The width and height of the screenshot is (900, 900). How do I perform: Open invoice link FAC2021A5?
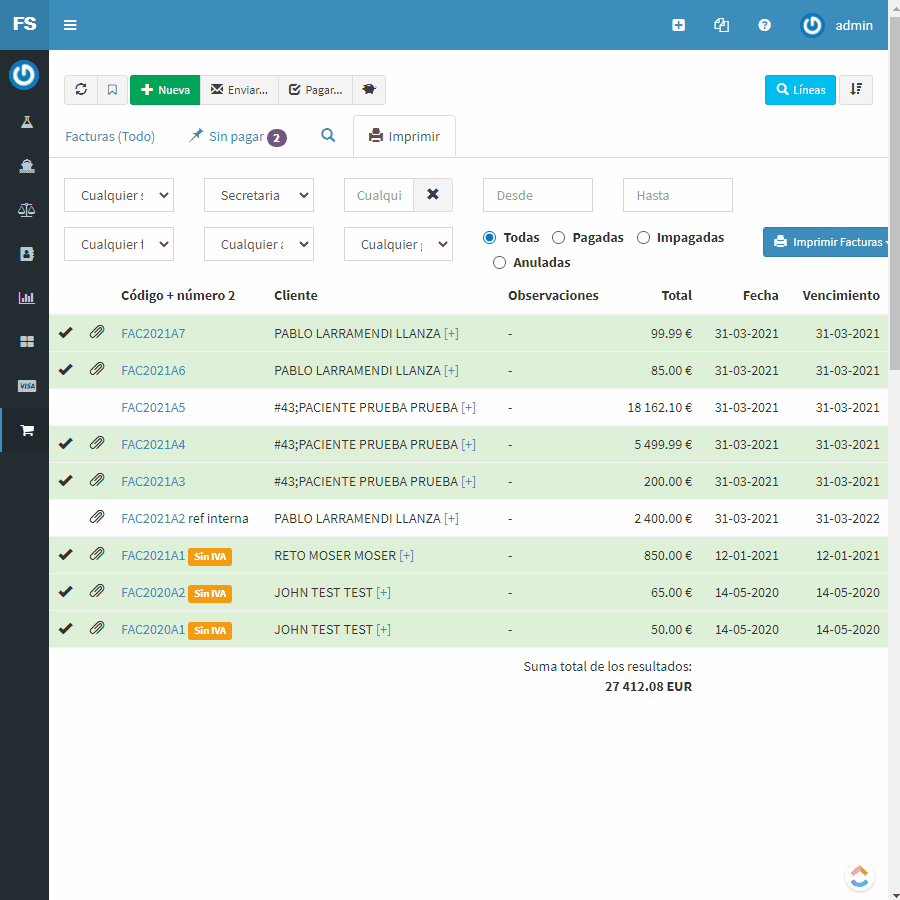click(x=153, y=407)
